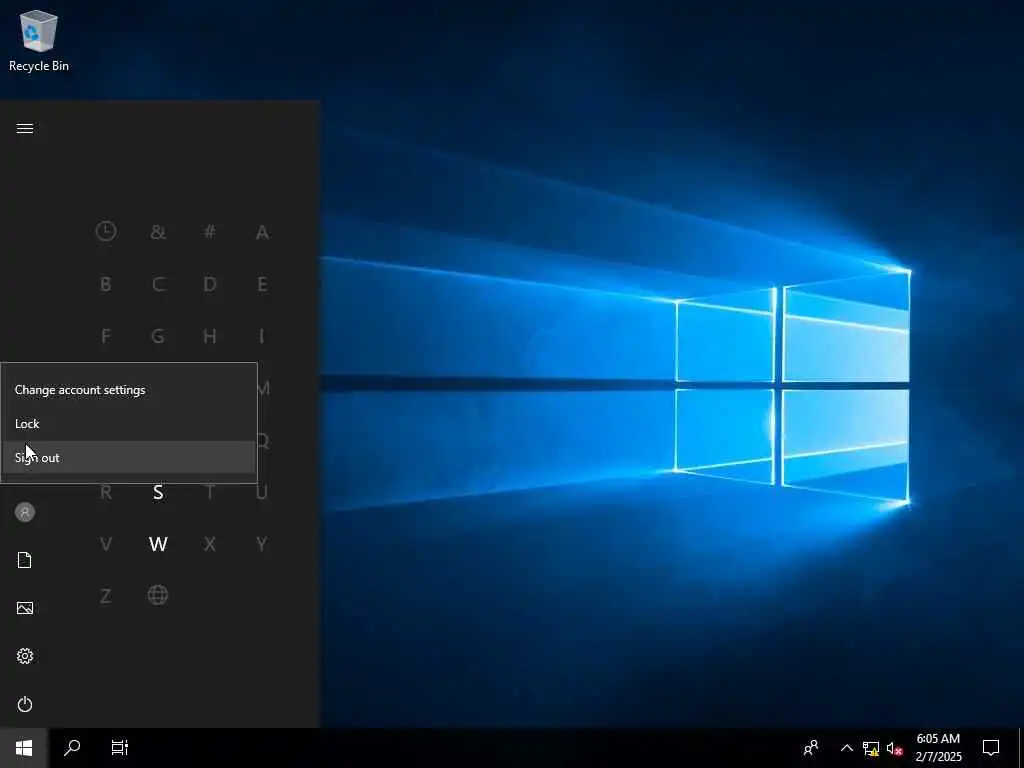Choose Sign out from the account menu
This screenshot has height=768, width=1024.
point(129,458)
